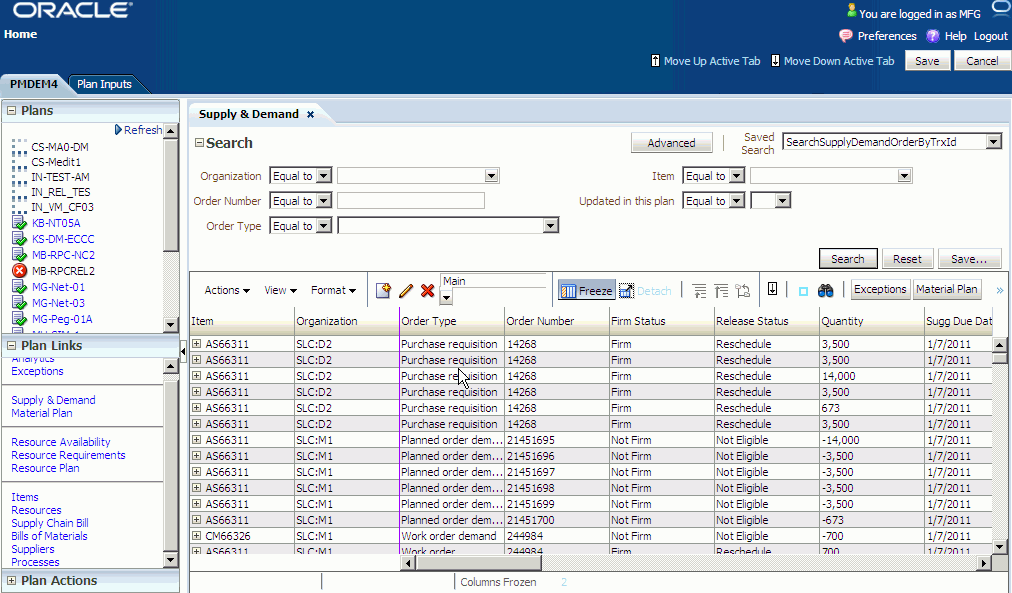Click Move Down Active Tab arrow icon
The height and width of the screenshot is (593, 1012).
(x=775, y=61)
